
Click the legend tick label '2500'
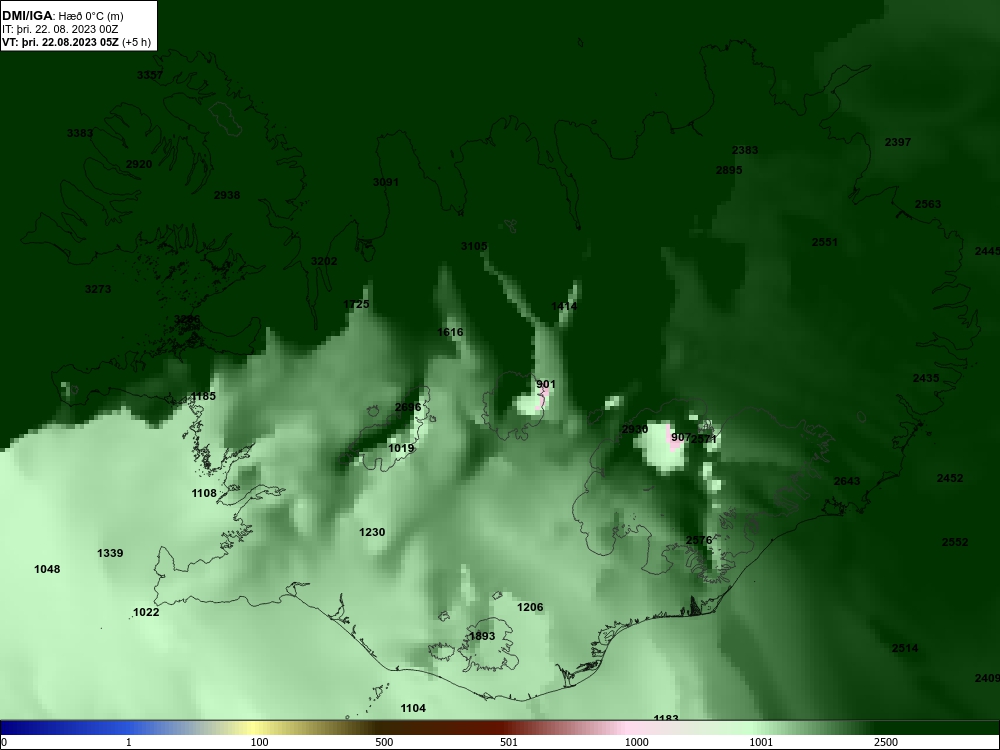[x=886, y=742]
